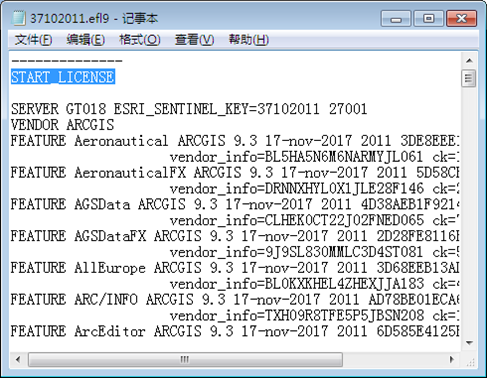Click vendor_info=BL5HA5N6M6NARMYJL061 text
Image resolution: width=487 pixels, height=378 pixels.
[x=296, y=157]
